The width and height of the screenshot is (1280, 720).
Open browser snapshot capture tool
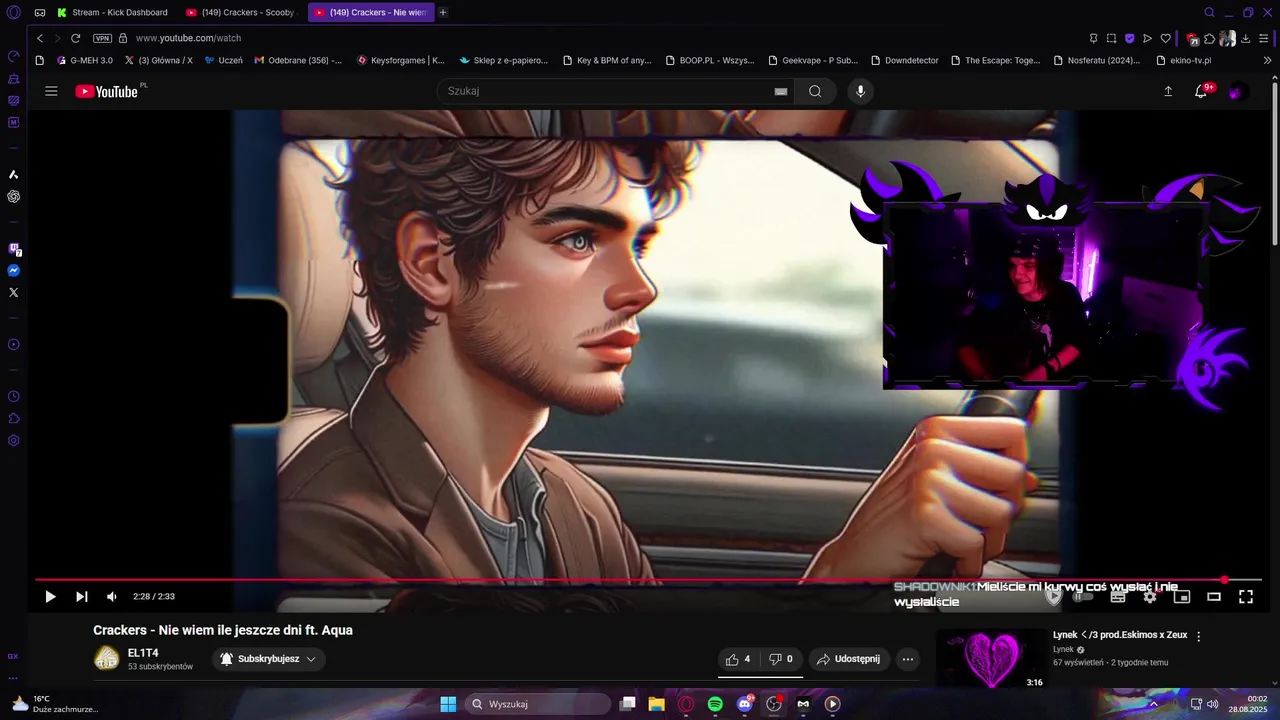[1111, 38]
